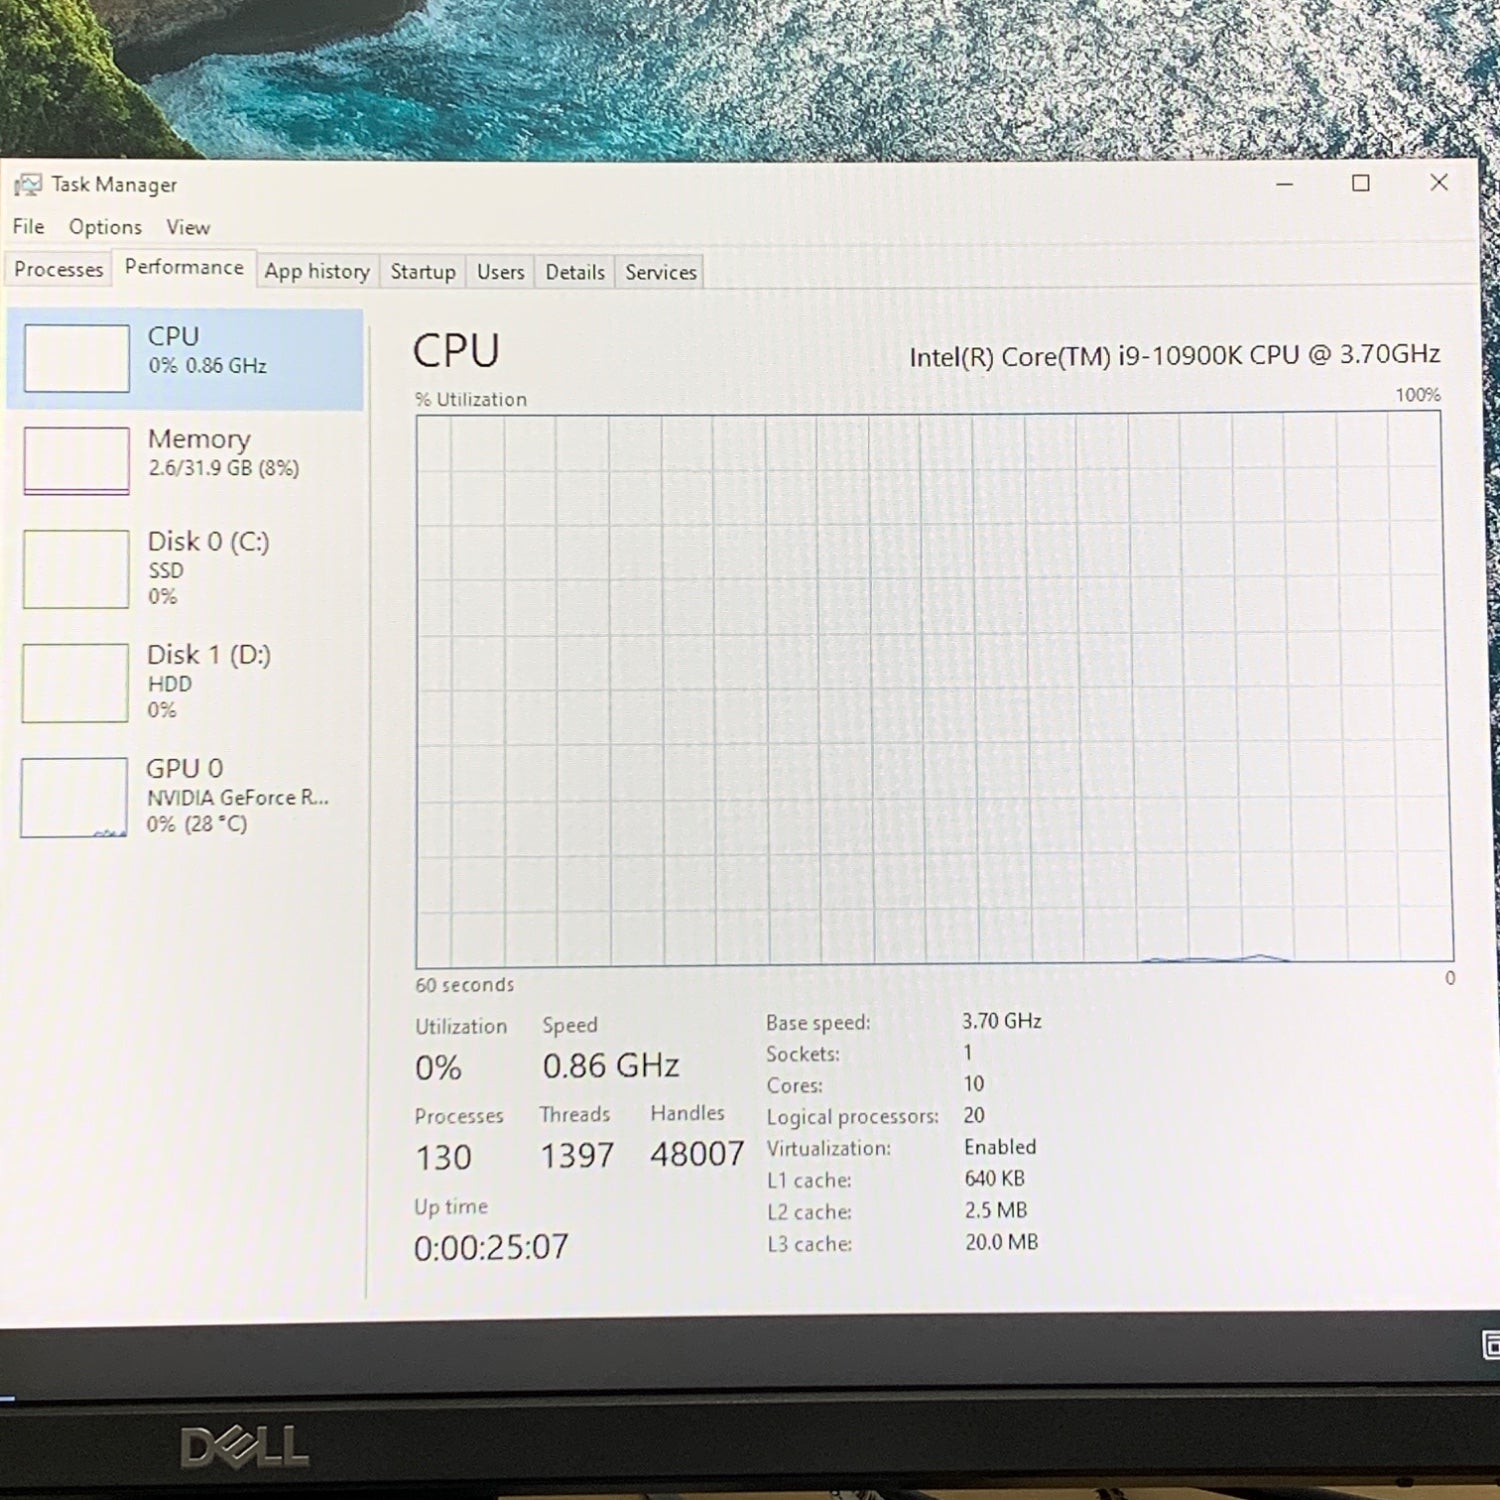Show Disk 1 (D:) HDD performance
Viewport: 1500px width, 1500px height.
[x=185, y=682]
